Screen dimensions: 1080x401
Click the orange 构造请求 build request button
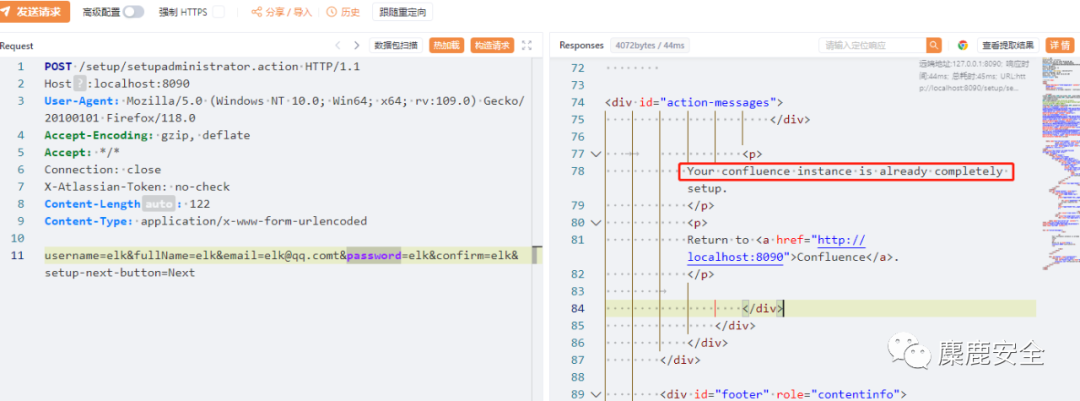[492, 45]
